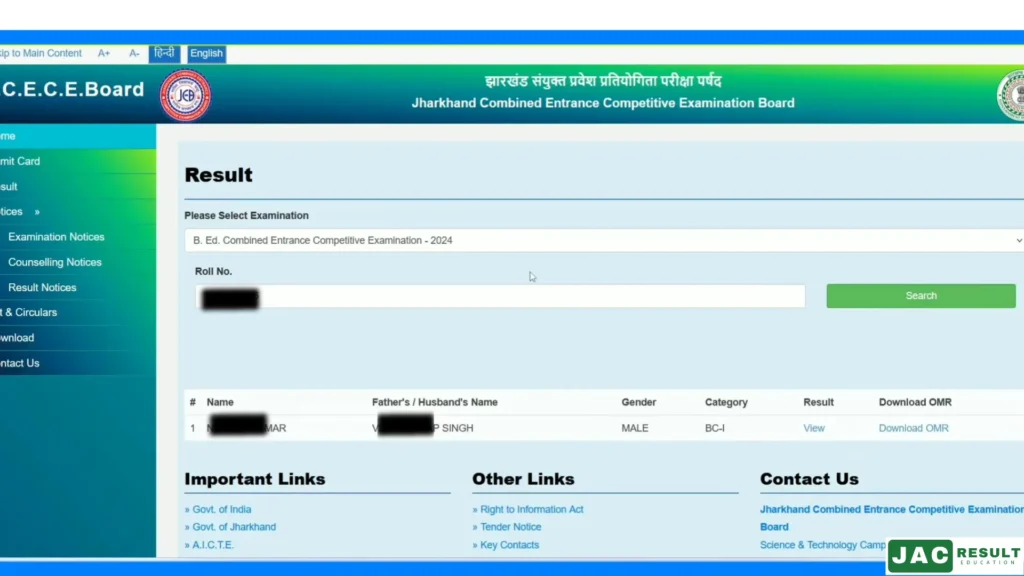
Task: Open the Govt. of India link
Action: (221, 509)
